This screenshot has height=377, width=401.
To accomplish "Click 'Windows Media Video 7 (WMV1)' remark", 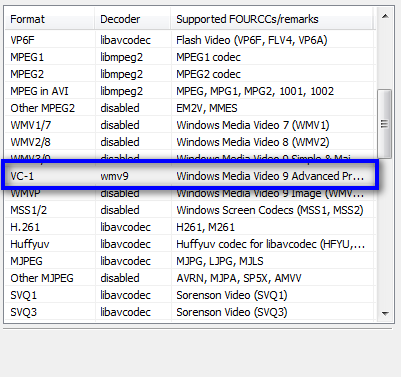I will coord(253,125).
